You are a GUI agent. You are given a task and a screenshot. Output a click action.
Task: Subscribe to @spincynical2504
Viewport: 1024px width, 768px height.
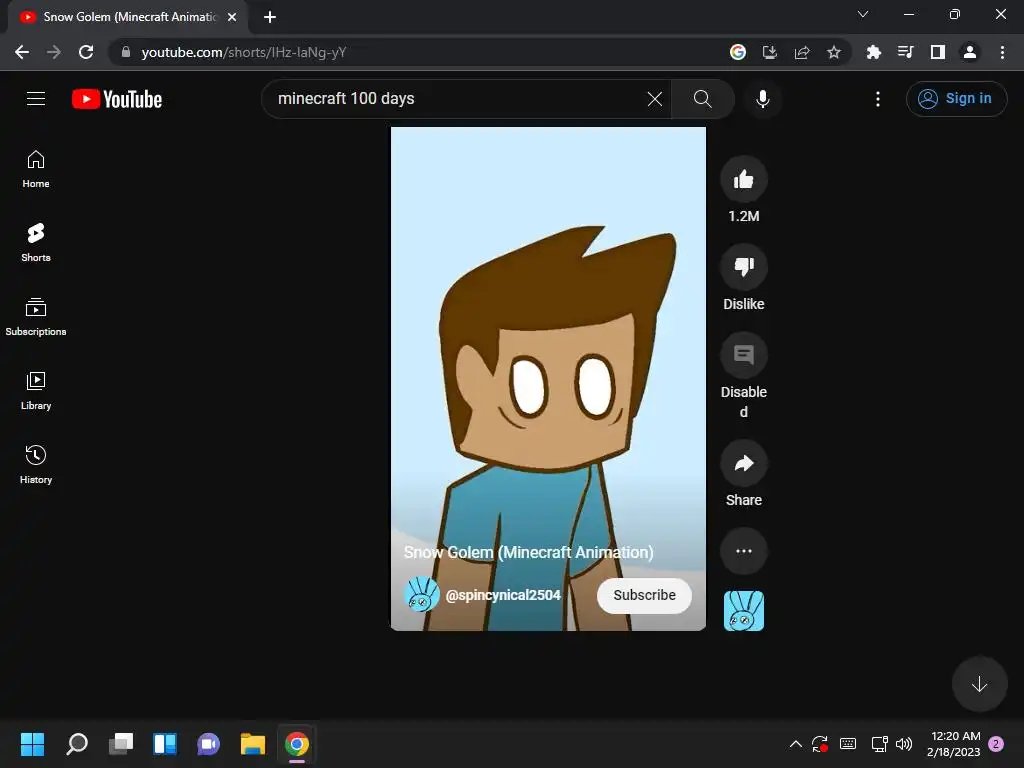[x=644, y=595]
